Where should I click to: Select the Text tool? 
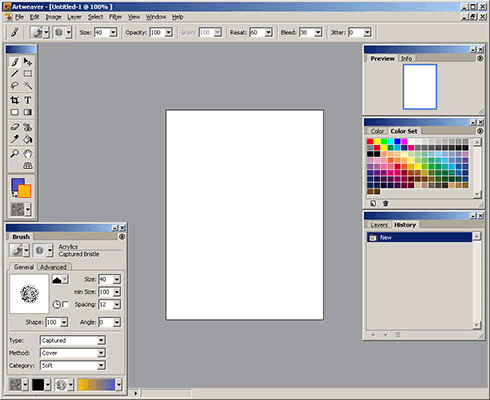tap(28, 100)
